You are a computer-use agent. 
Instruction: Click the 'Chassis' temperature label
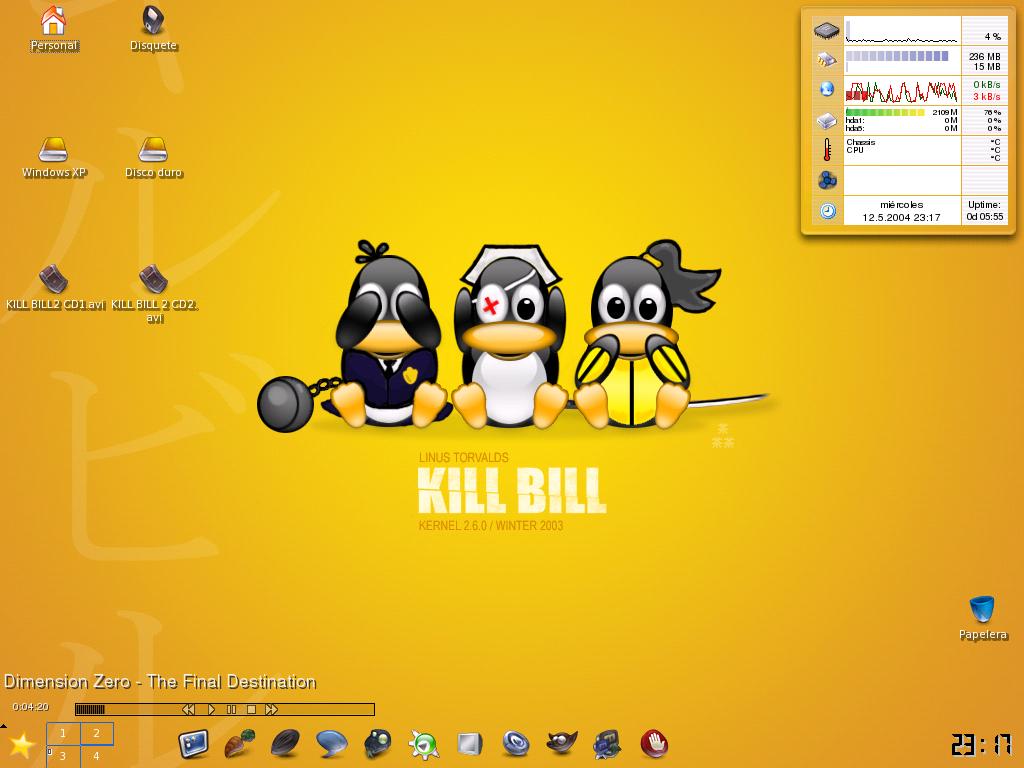tap(861, 142)
